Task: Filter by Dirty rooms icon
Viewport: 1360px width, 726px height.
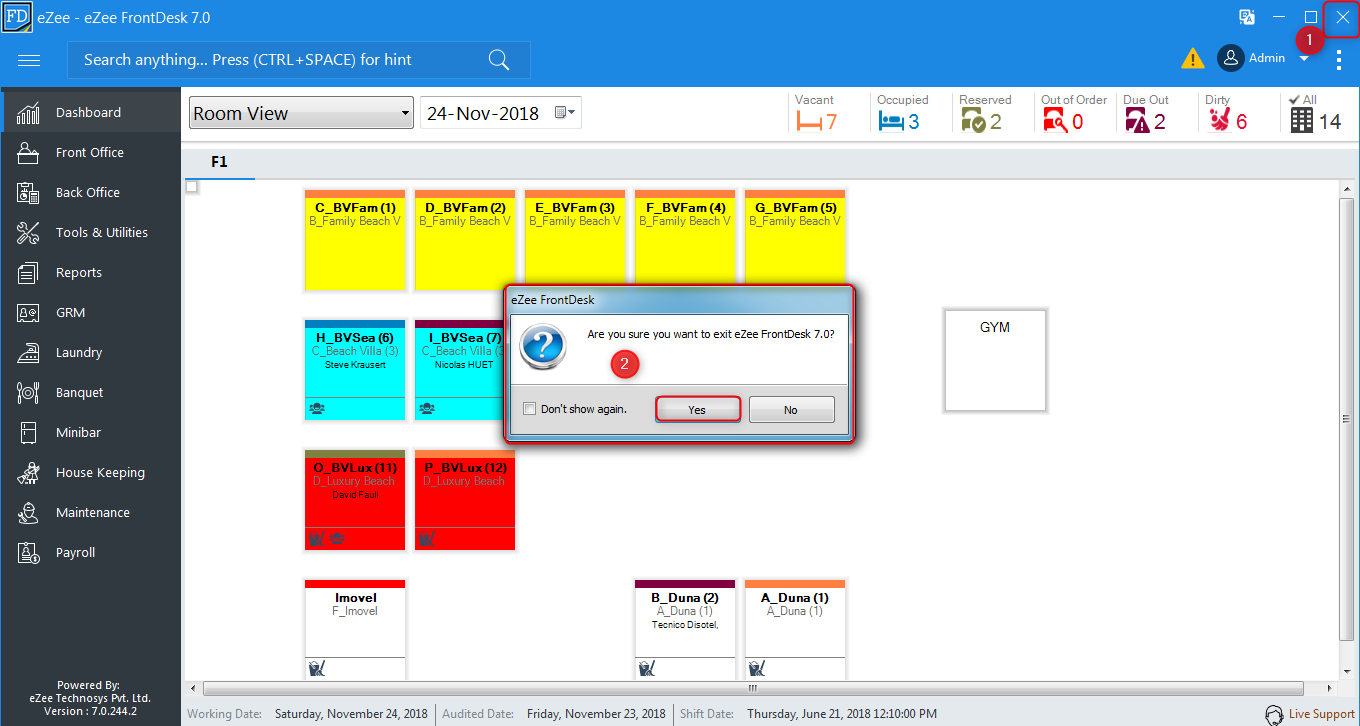Action: point(1219,121)
